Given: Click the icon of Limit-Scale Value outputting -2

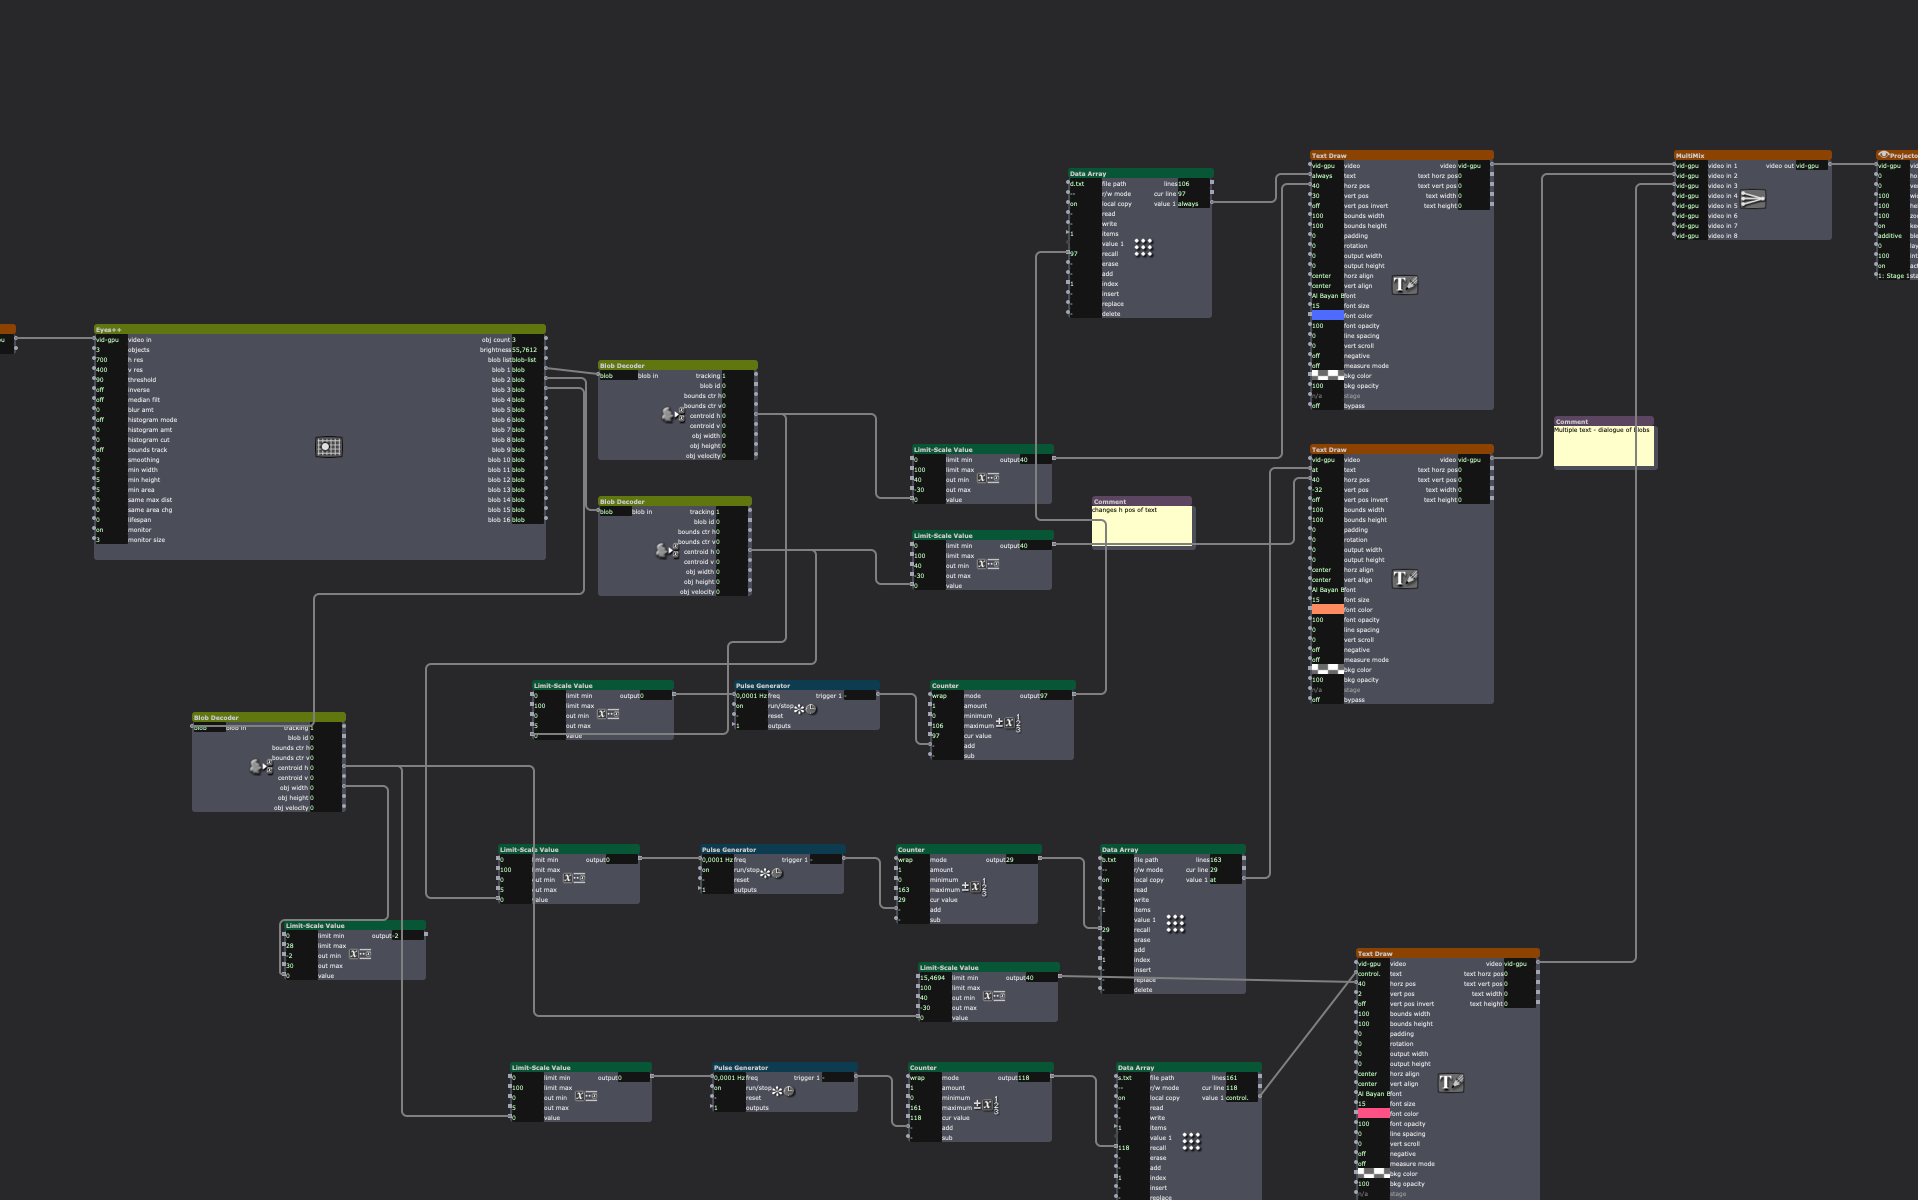Looking at the screenshot, I should [360, 954].
